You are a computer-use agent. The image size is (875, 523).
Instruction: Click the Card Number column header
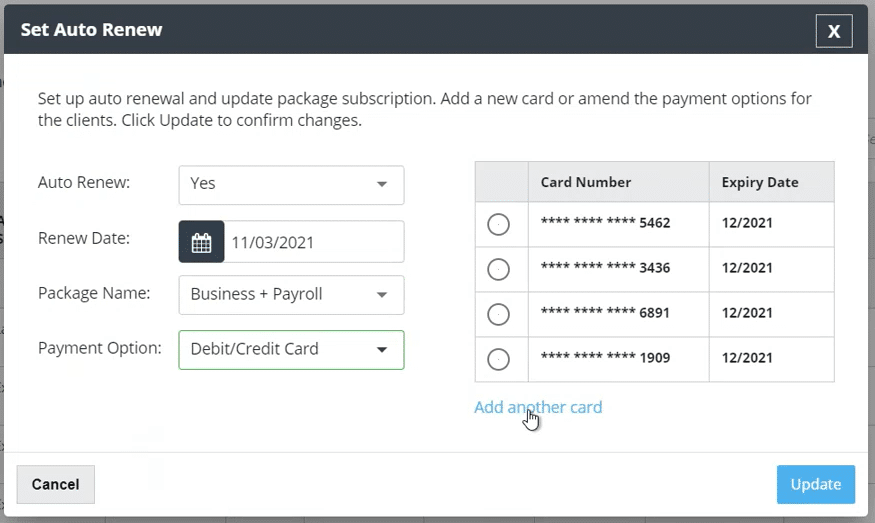(x=586, y=182)
